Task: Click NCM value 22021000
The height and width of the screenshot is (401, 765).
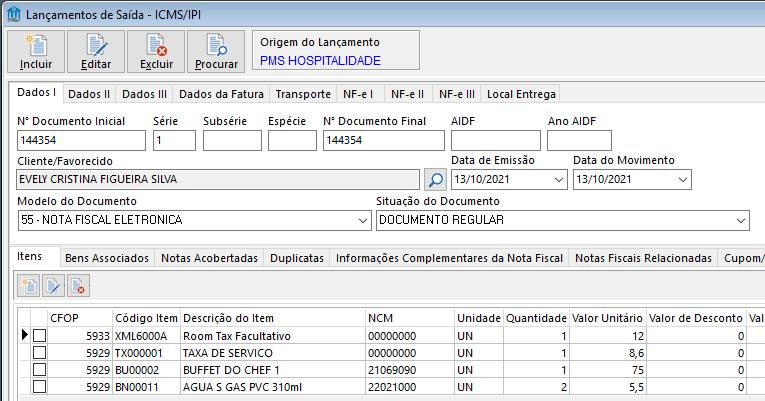Action: [x=410, y=387]
